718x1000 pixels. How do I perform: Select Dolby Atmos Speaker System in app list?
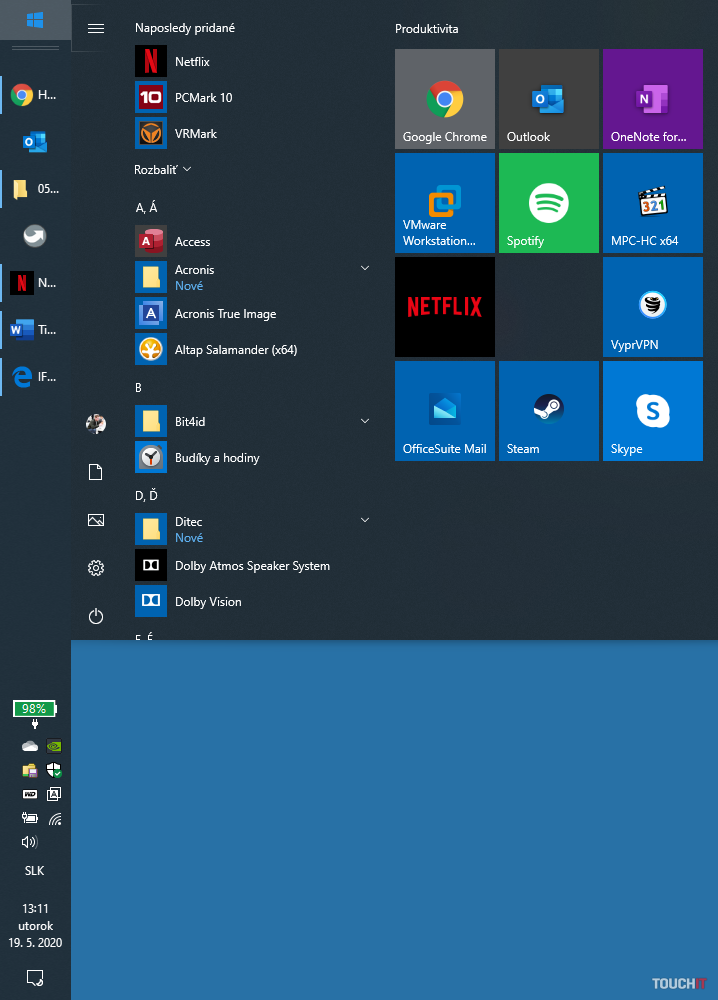[x=251, y=566]
